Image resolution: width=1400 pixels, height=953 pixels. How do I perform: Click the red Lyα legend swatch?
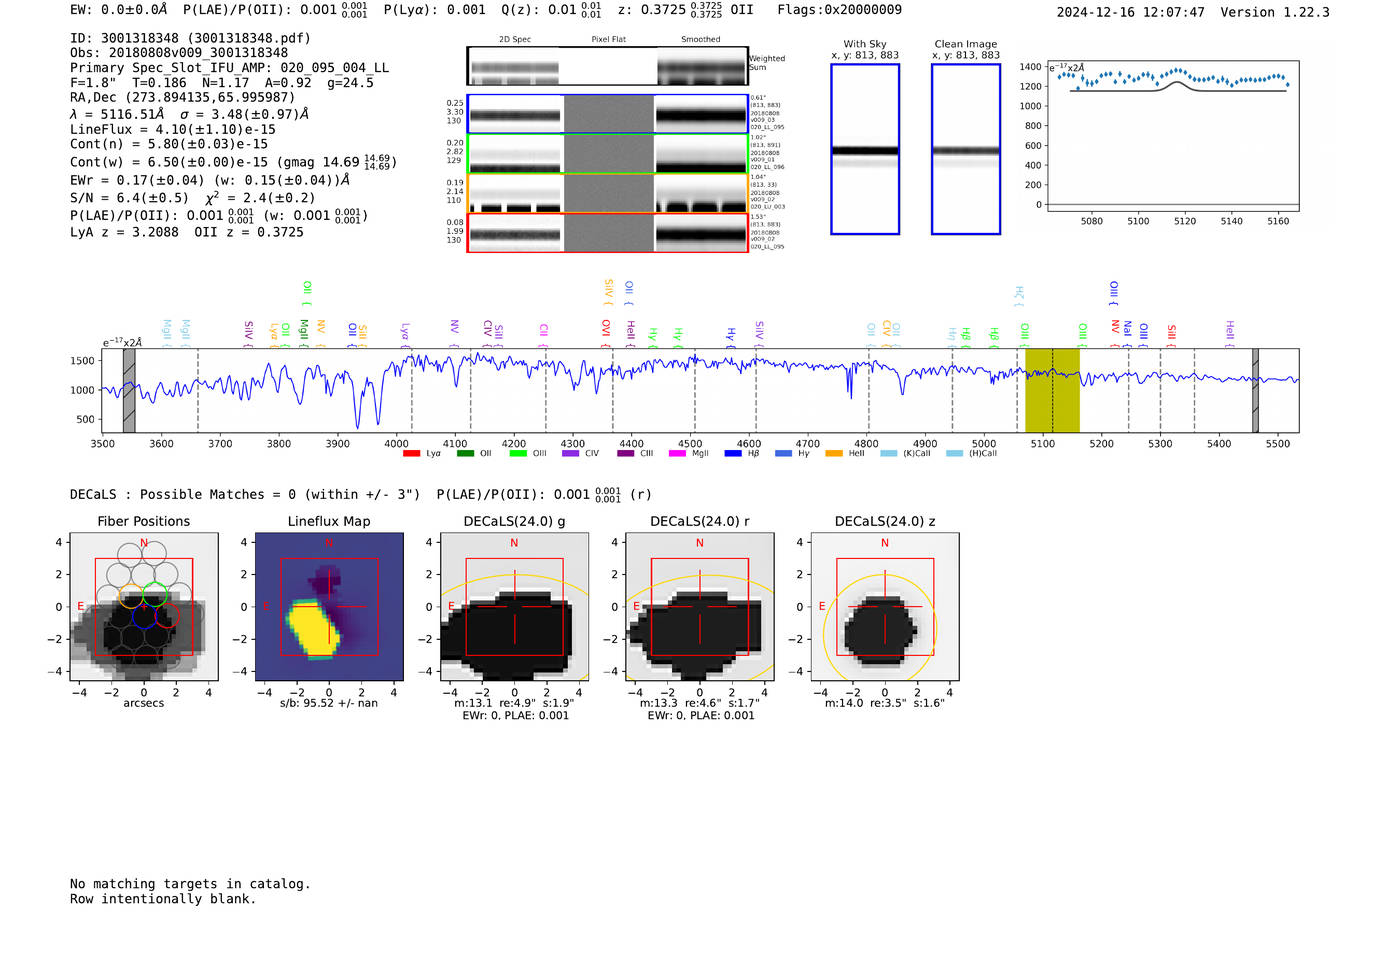tap(411, 453)
